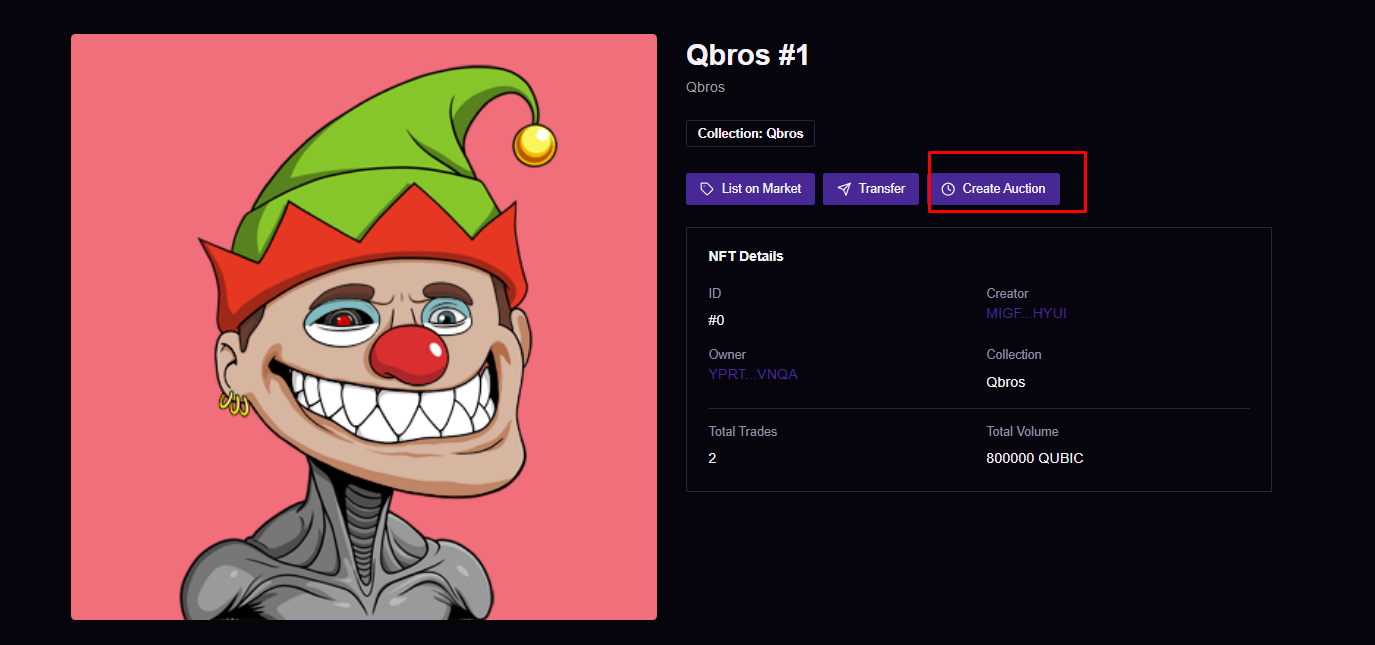This screenshot has height=645, width=1375.
Task: Click the ID field label
Action: pyautogui.click(x=715, y=294)
